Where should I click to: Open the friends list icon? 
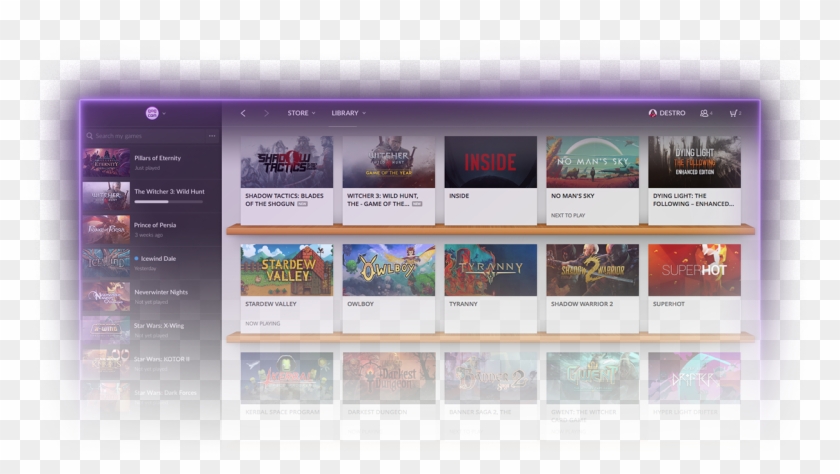[705, 113]
